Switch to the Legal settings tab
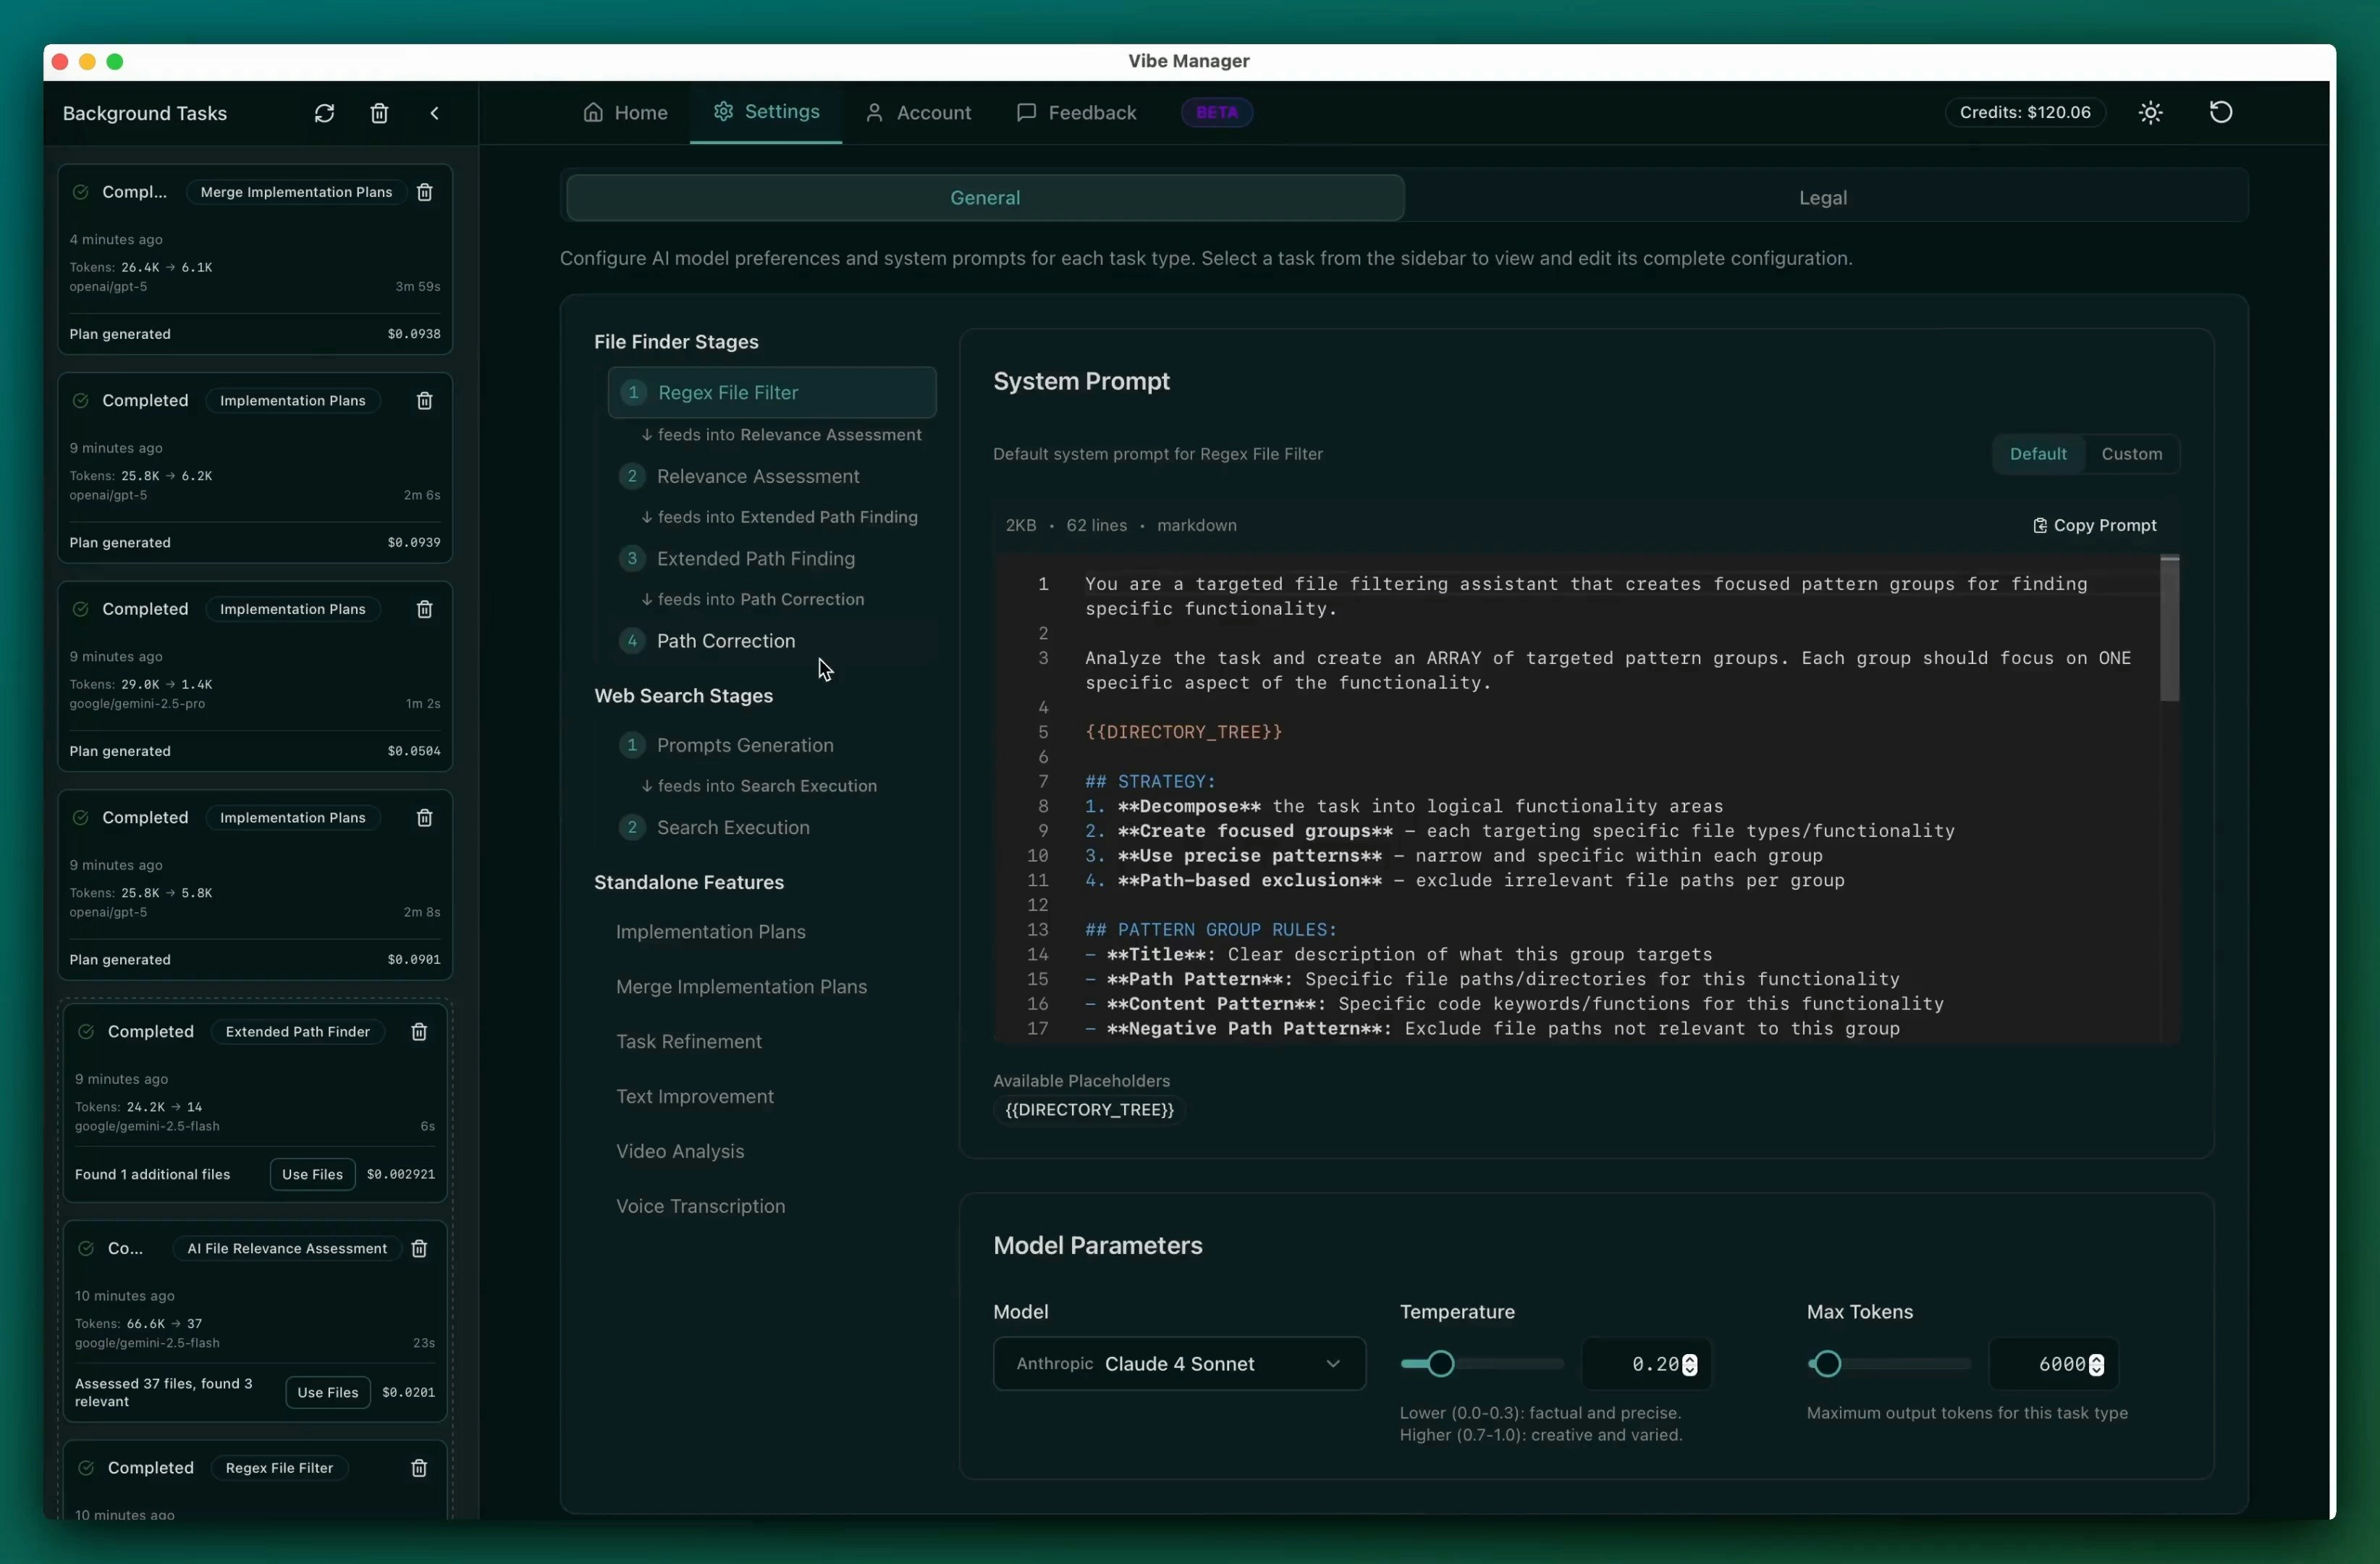Image resolution: width=2380 pixels, height=1564 pixels. tap(1823, 198)
